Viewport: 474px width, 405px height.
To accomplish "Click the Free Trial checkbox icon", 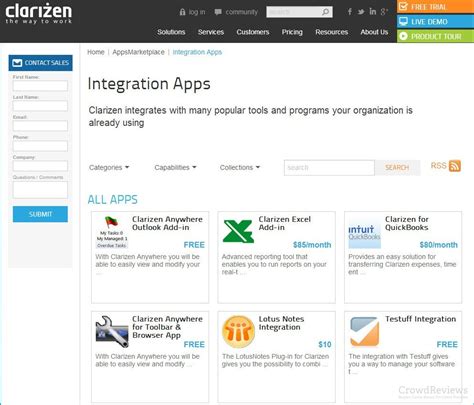I will click(403, 6).
